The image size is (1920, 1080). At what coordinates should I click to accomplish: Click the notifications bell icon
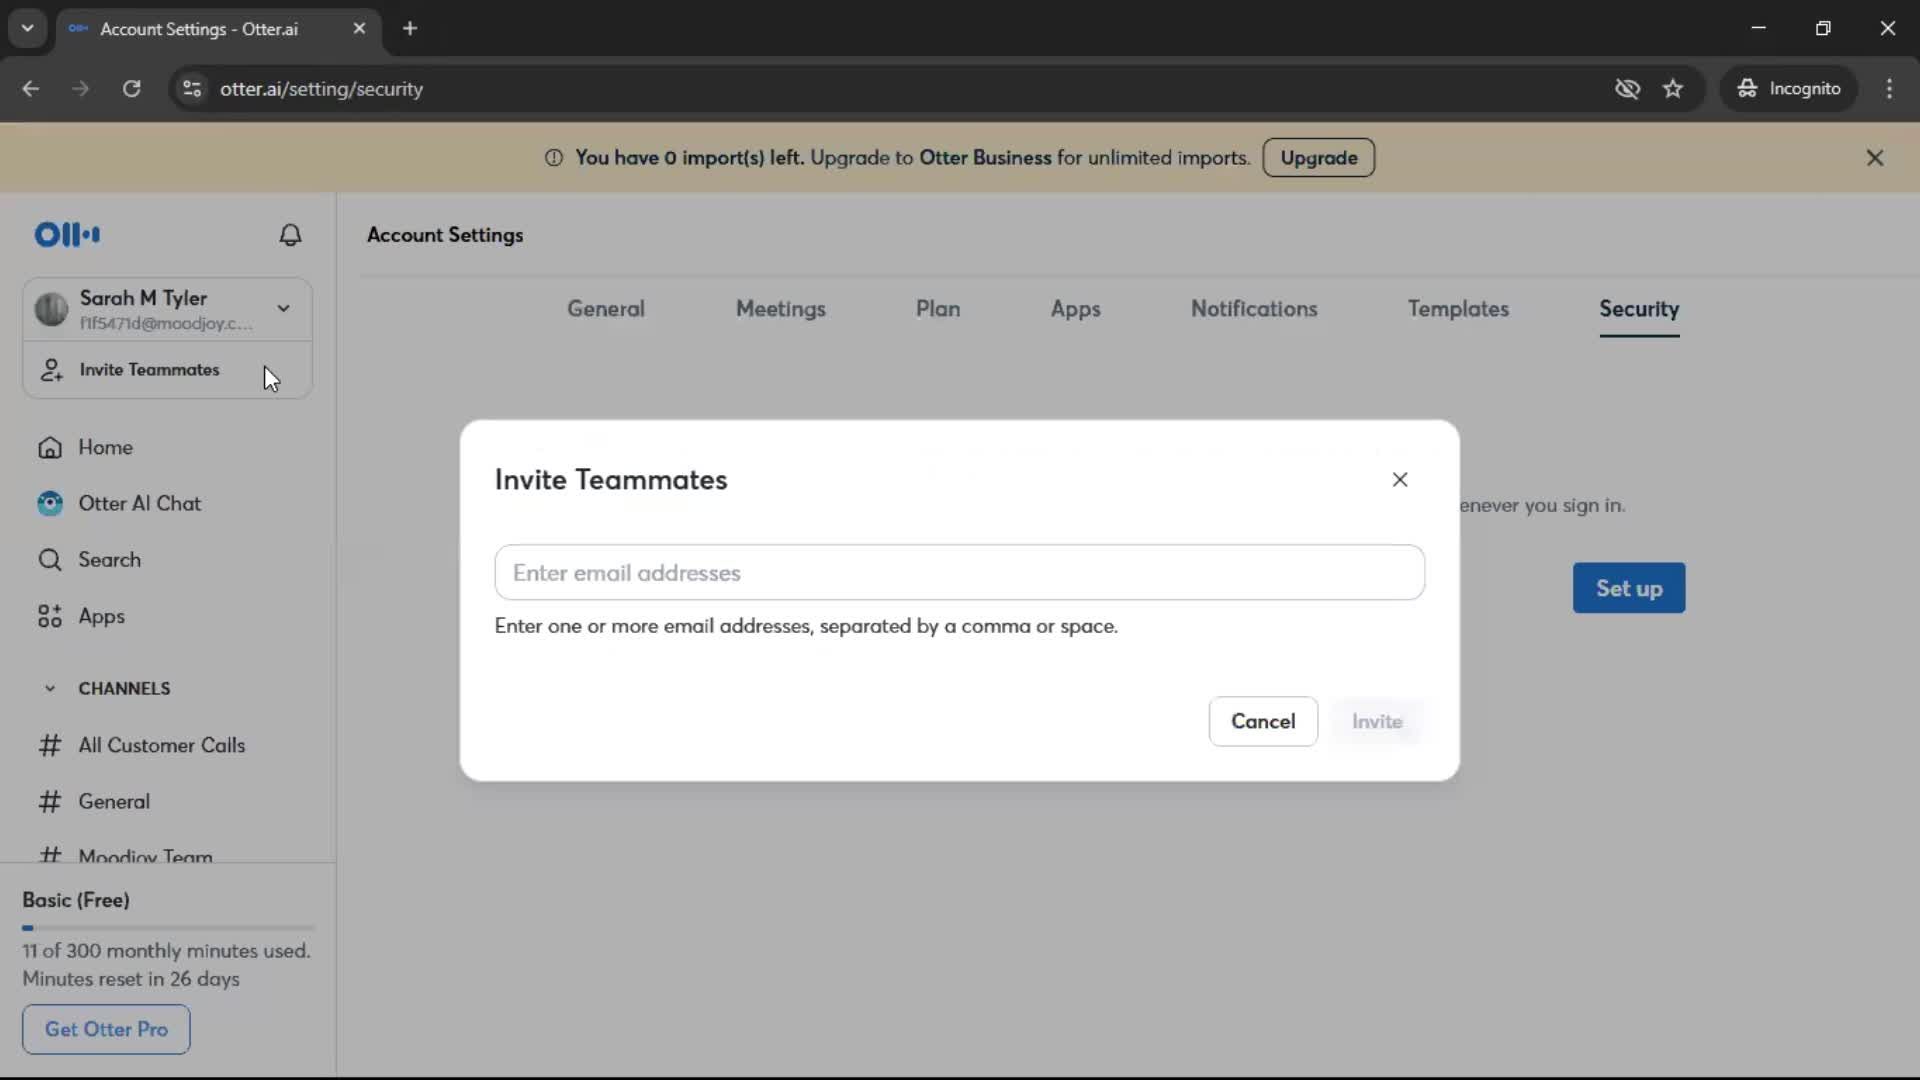click(290, 235)
